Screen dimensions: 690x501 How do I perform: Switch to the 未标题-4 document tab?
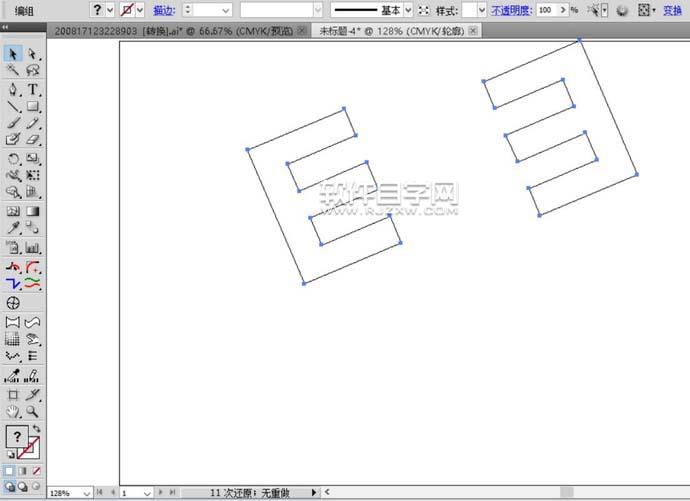point(392,31)
